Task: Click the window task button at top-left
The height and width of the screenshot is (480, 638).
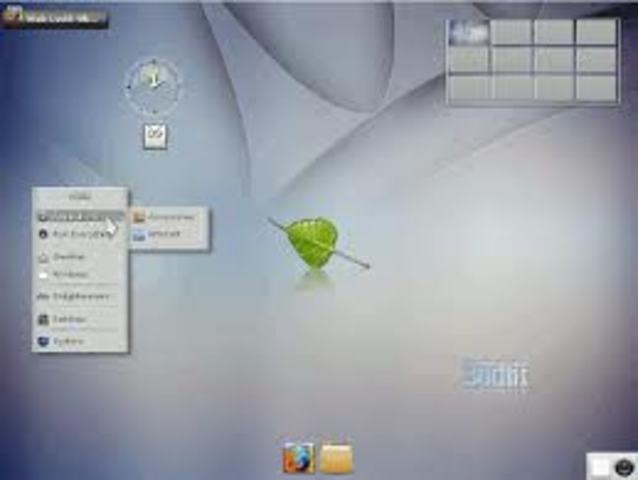Action: (55, 17)
